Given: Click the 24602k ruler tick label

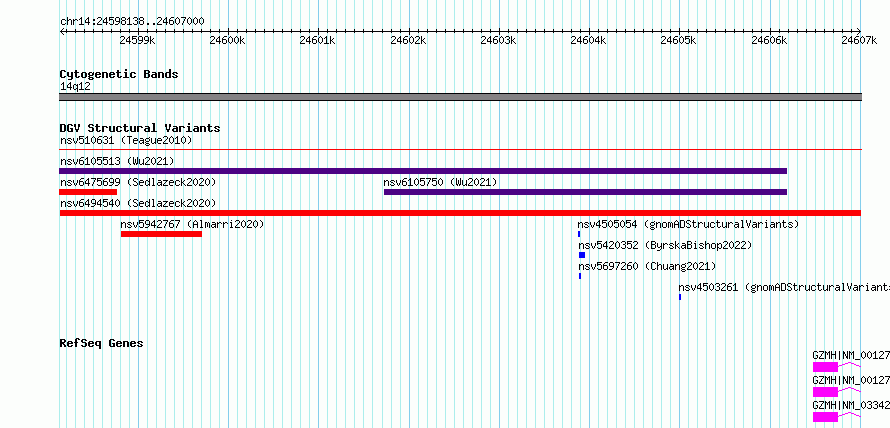Looking at the screenshot, I should [x=408, y=40].
